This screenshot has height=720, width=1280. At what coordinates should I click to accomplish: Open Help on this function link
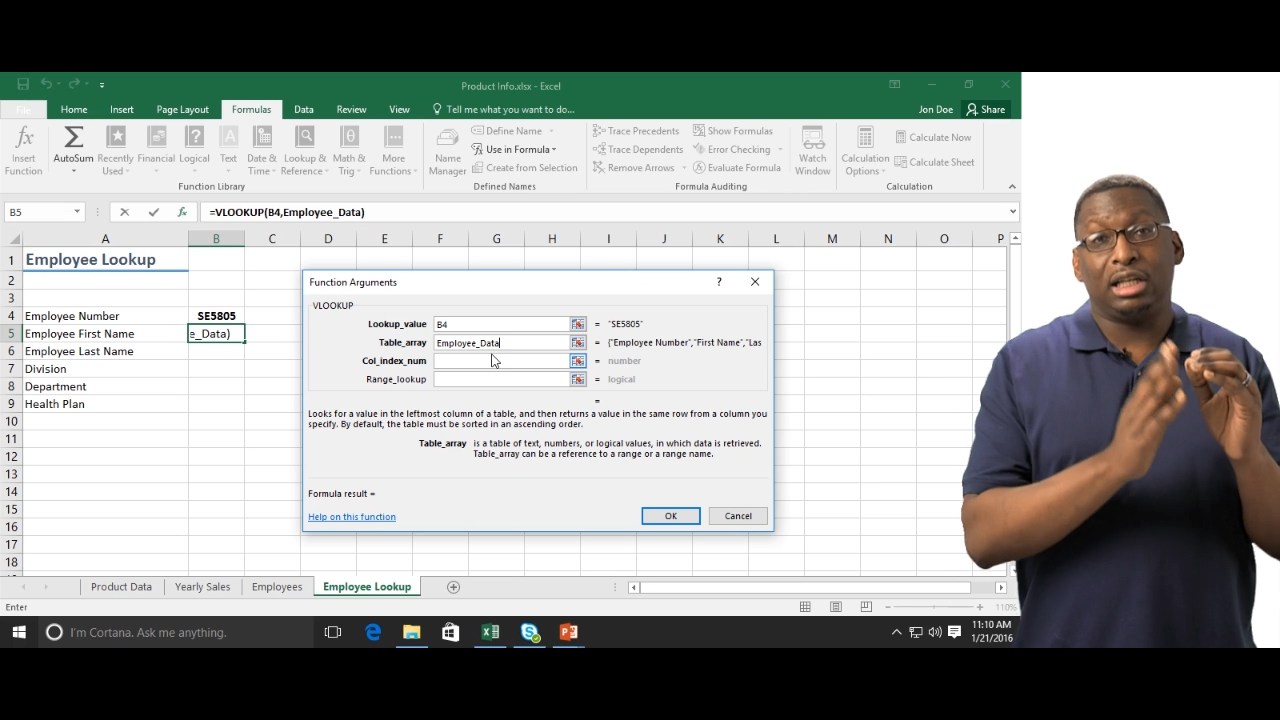click(x=352, y=517)
